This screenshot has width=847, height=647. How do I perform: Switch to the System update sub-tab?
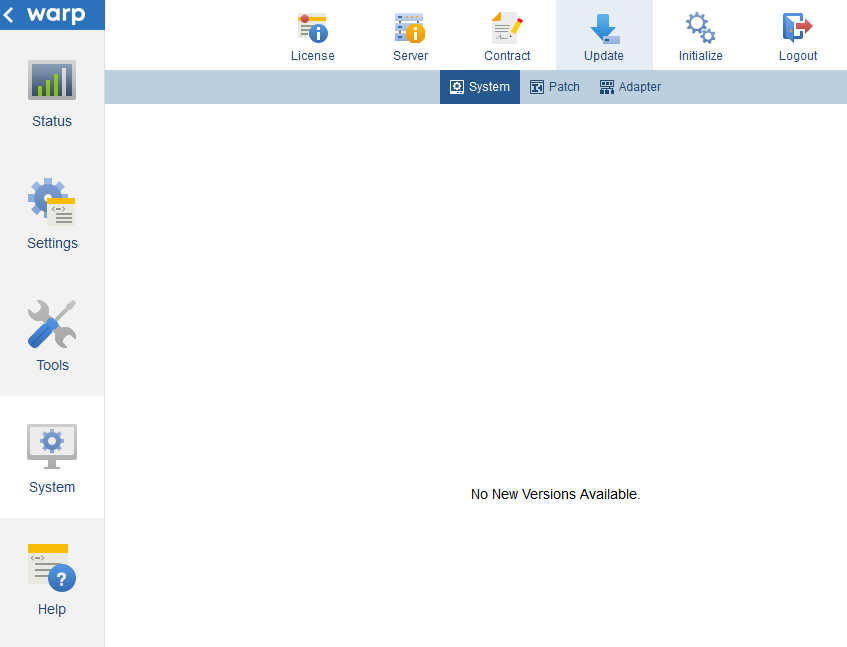coord(480,87)
